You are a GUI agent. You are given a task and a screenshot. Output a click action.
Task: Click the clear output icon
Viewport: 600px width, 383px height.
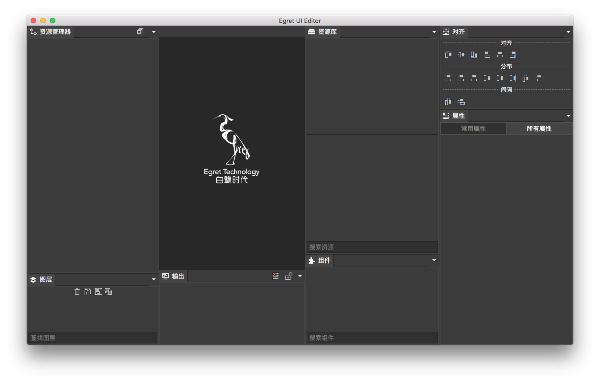click(276, 276)
